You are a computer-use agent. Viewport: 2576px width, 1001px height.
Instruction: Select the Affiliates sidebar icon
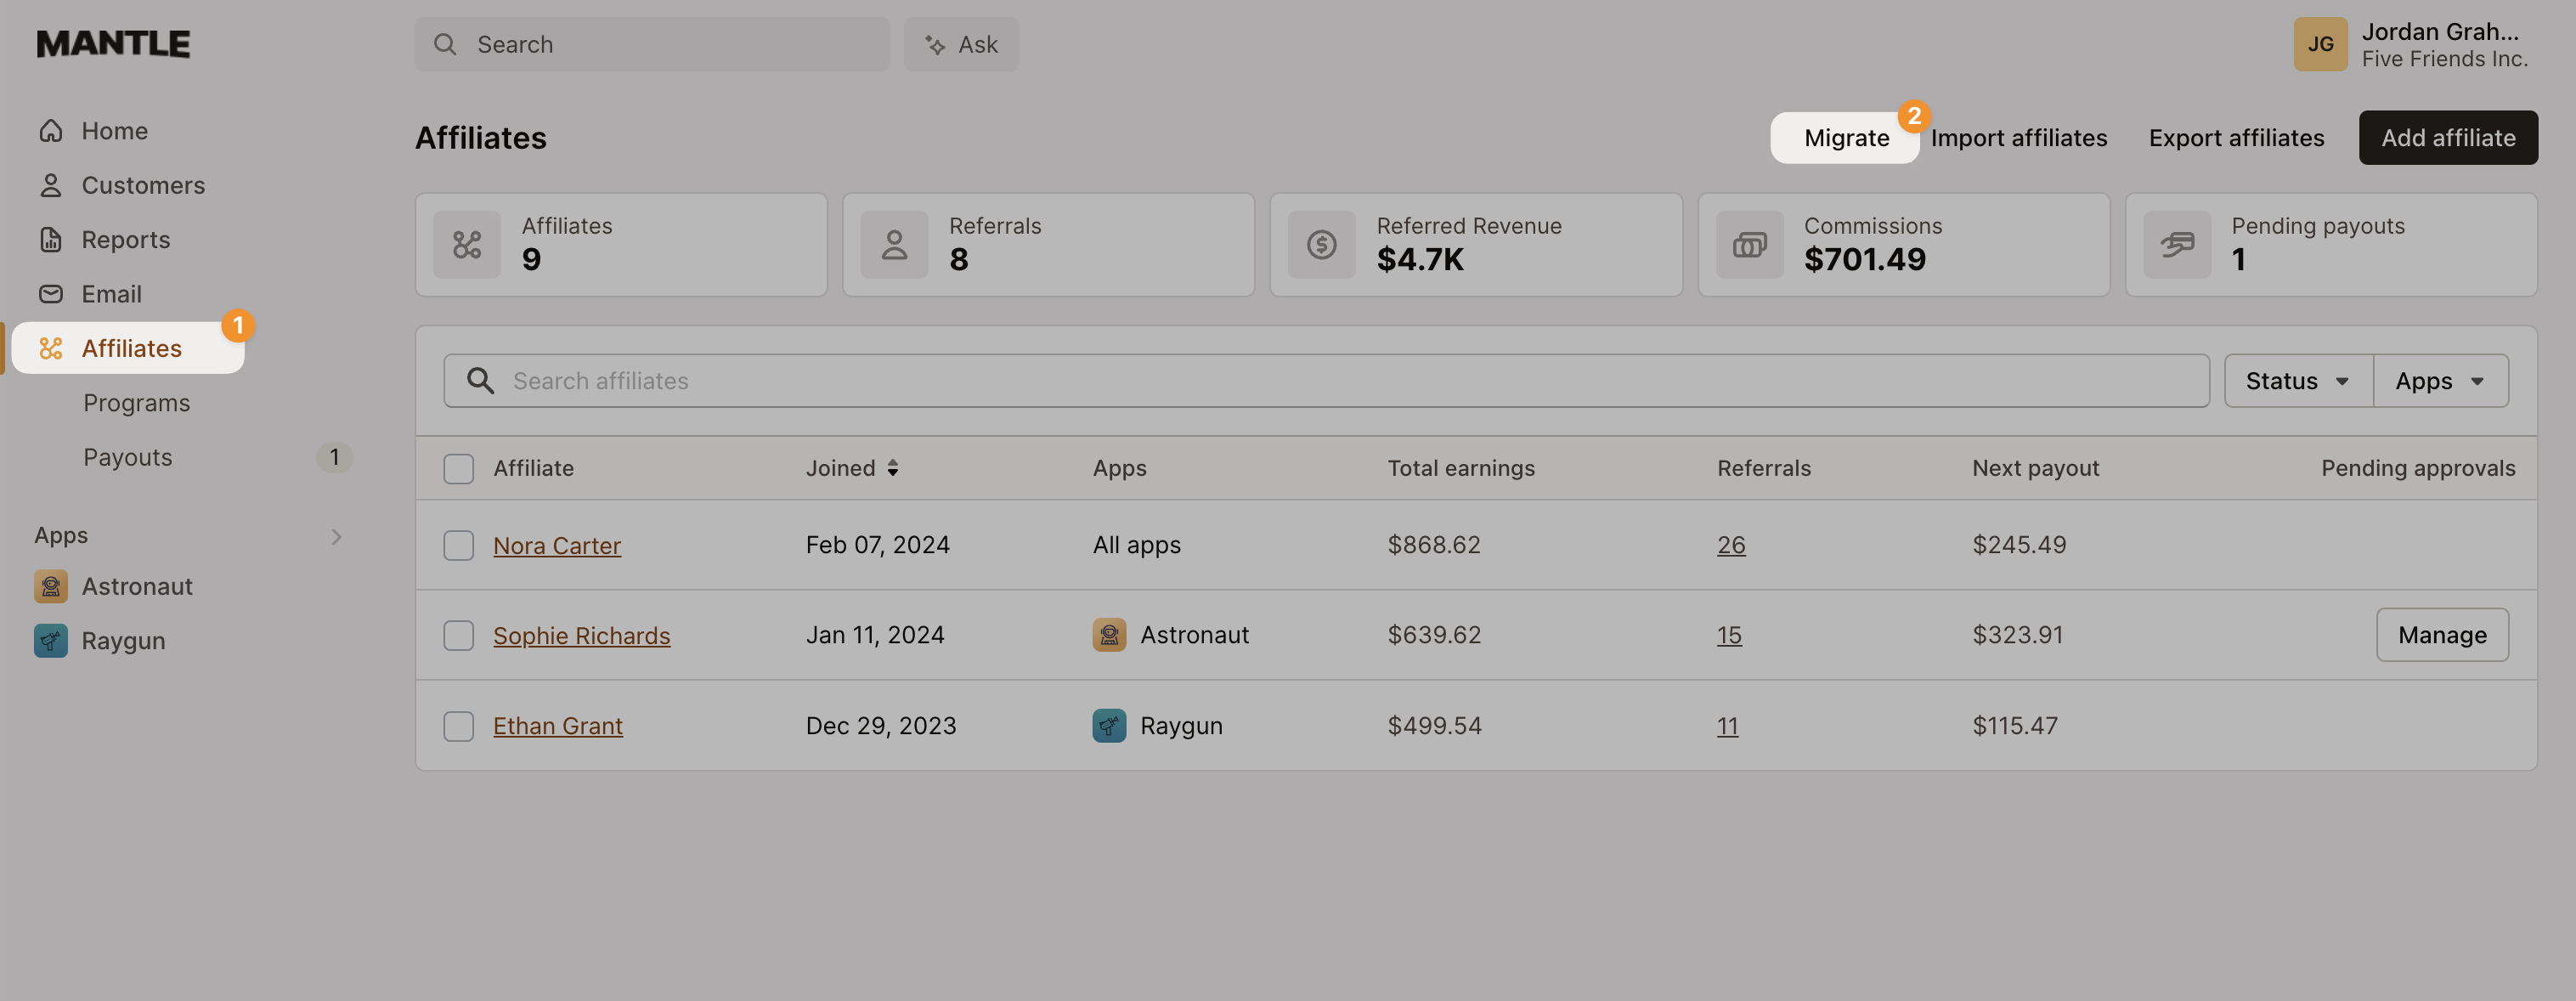51,348
